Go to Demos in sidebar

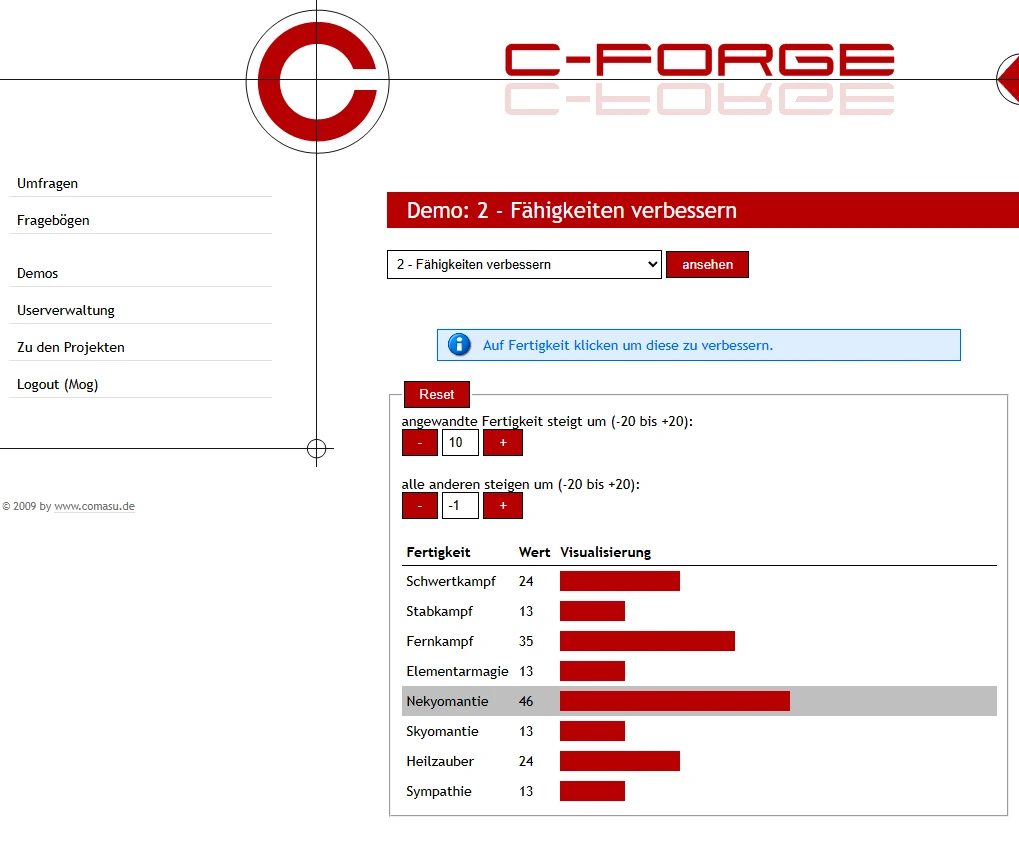[x=38, y=274]
